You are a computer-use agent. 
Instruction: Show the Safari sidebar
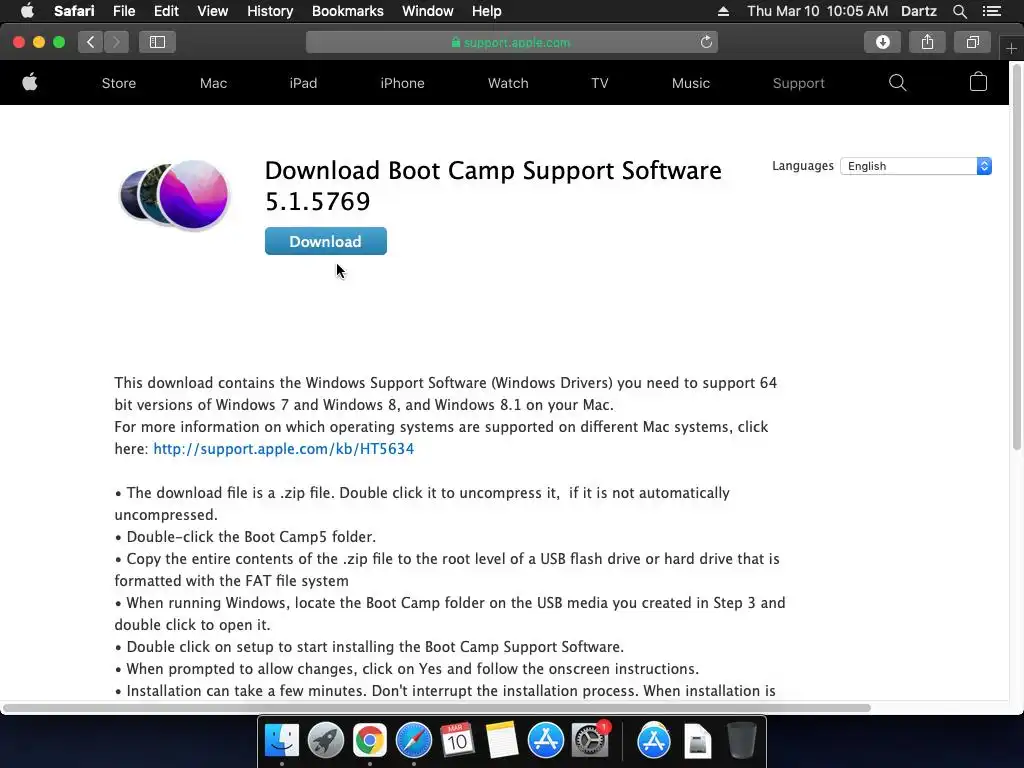(x=157, y=42)
